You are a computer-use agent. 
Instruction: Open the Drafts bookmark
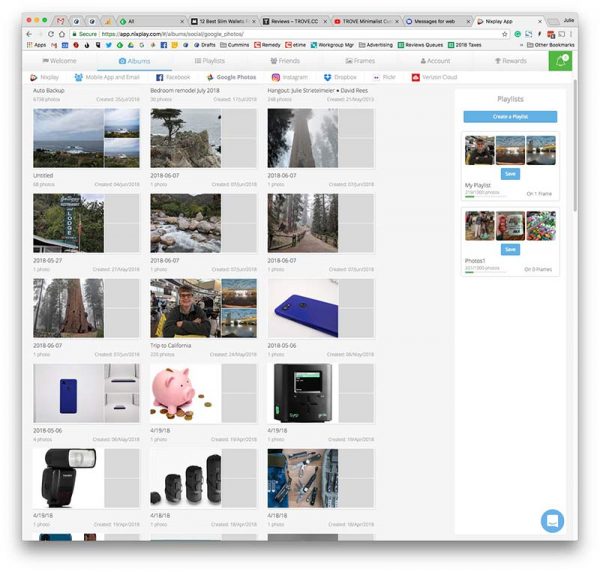coord(205,45)
